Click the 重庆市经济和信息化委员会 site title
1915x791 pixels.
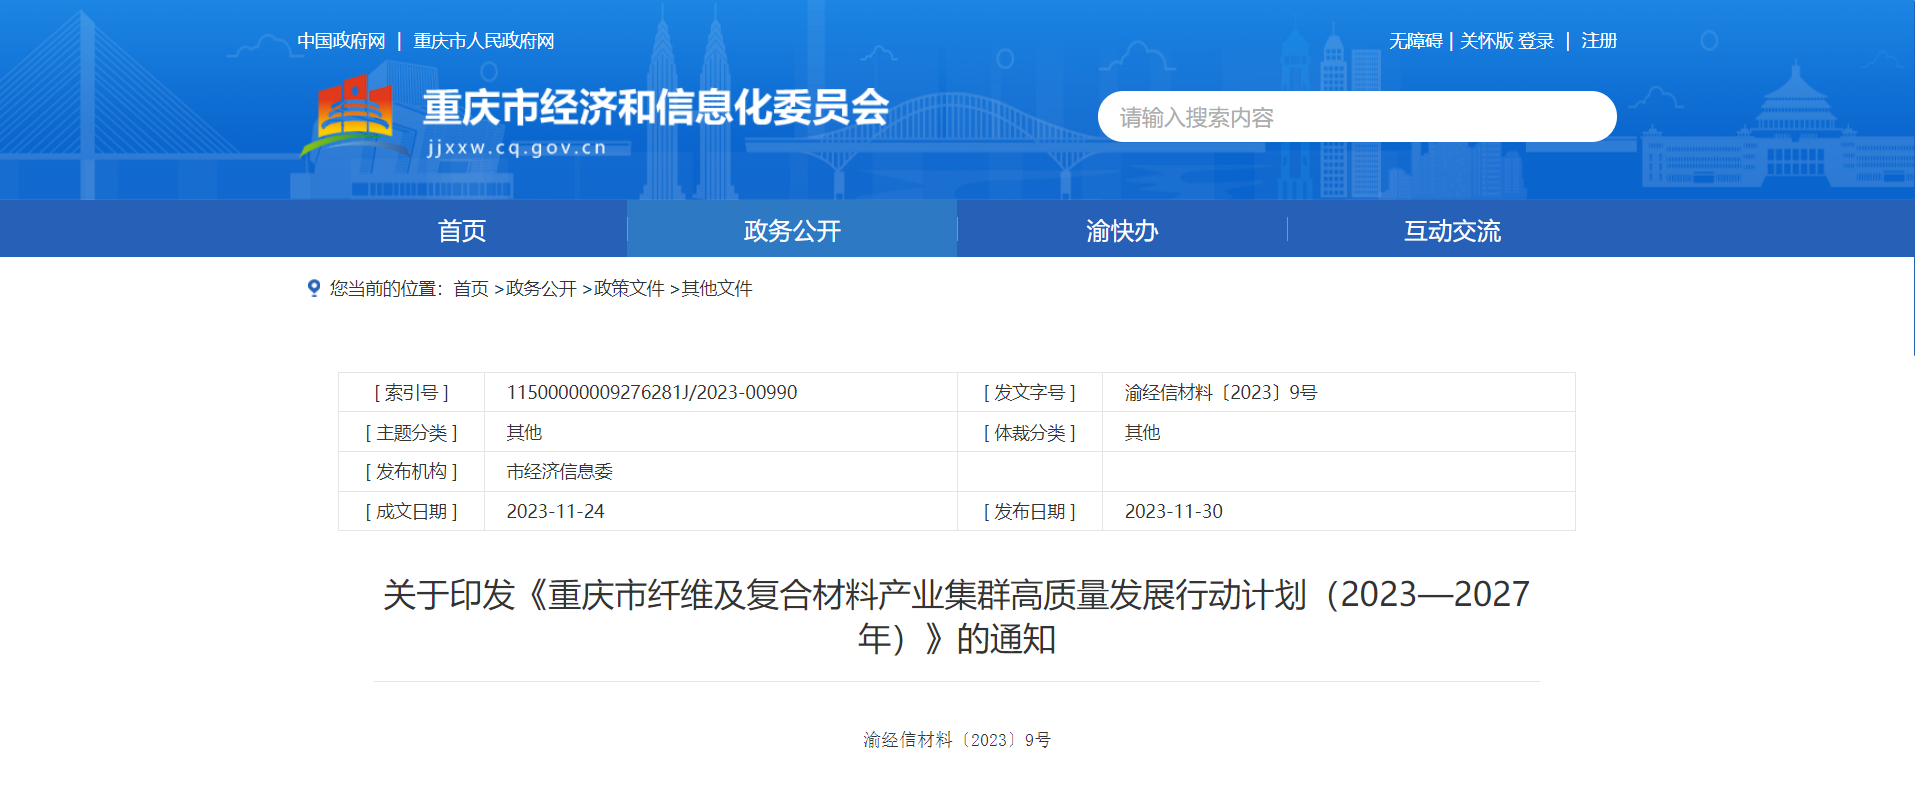tap(655, 107)
